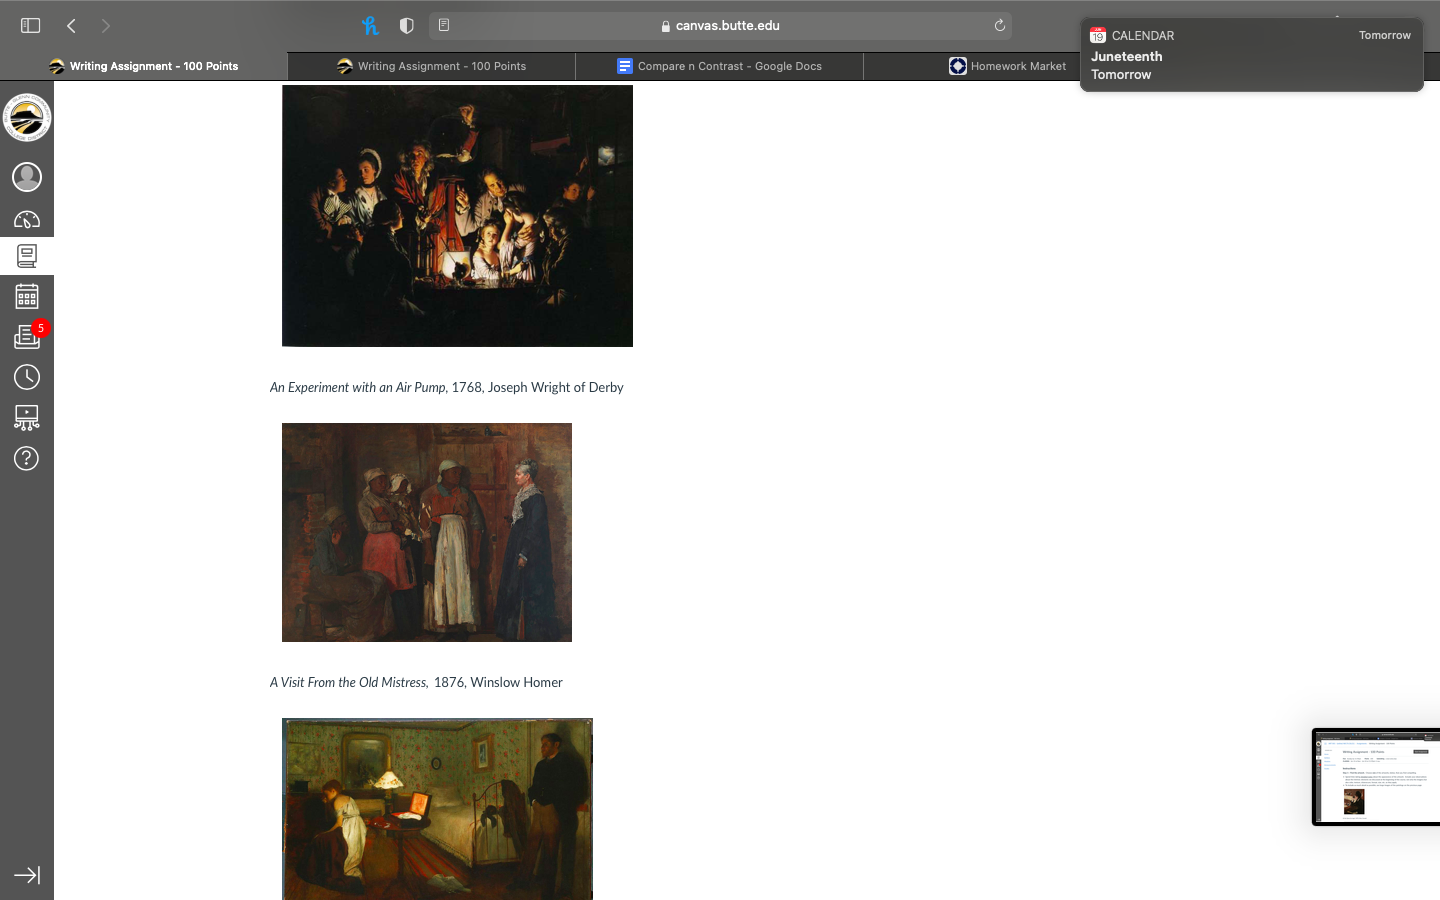Open the Canvas Courses icon
The height and width of the screenshot is (900, 1440).
[x=27, y=256]
